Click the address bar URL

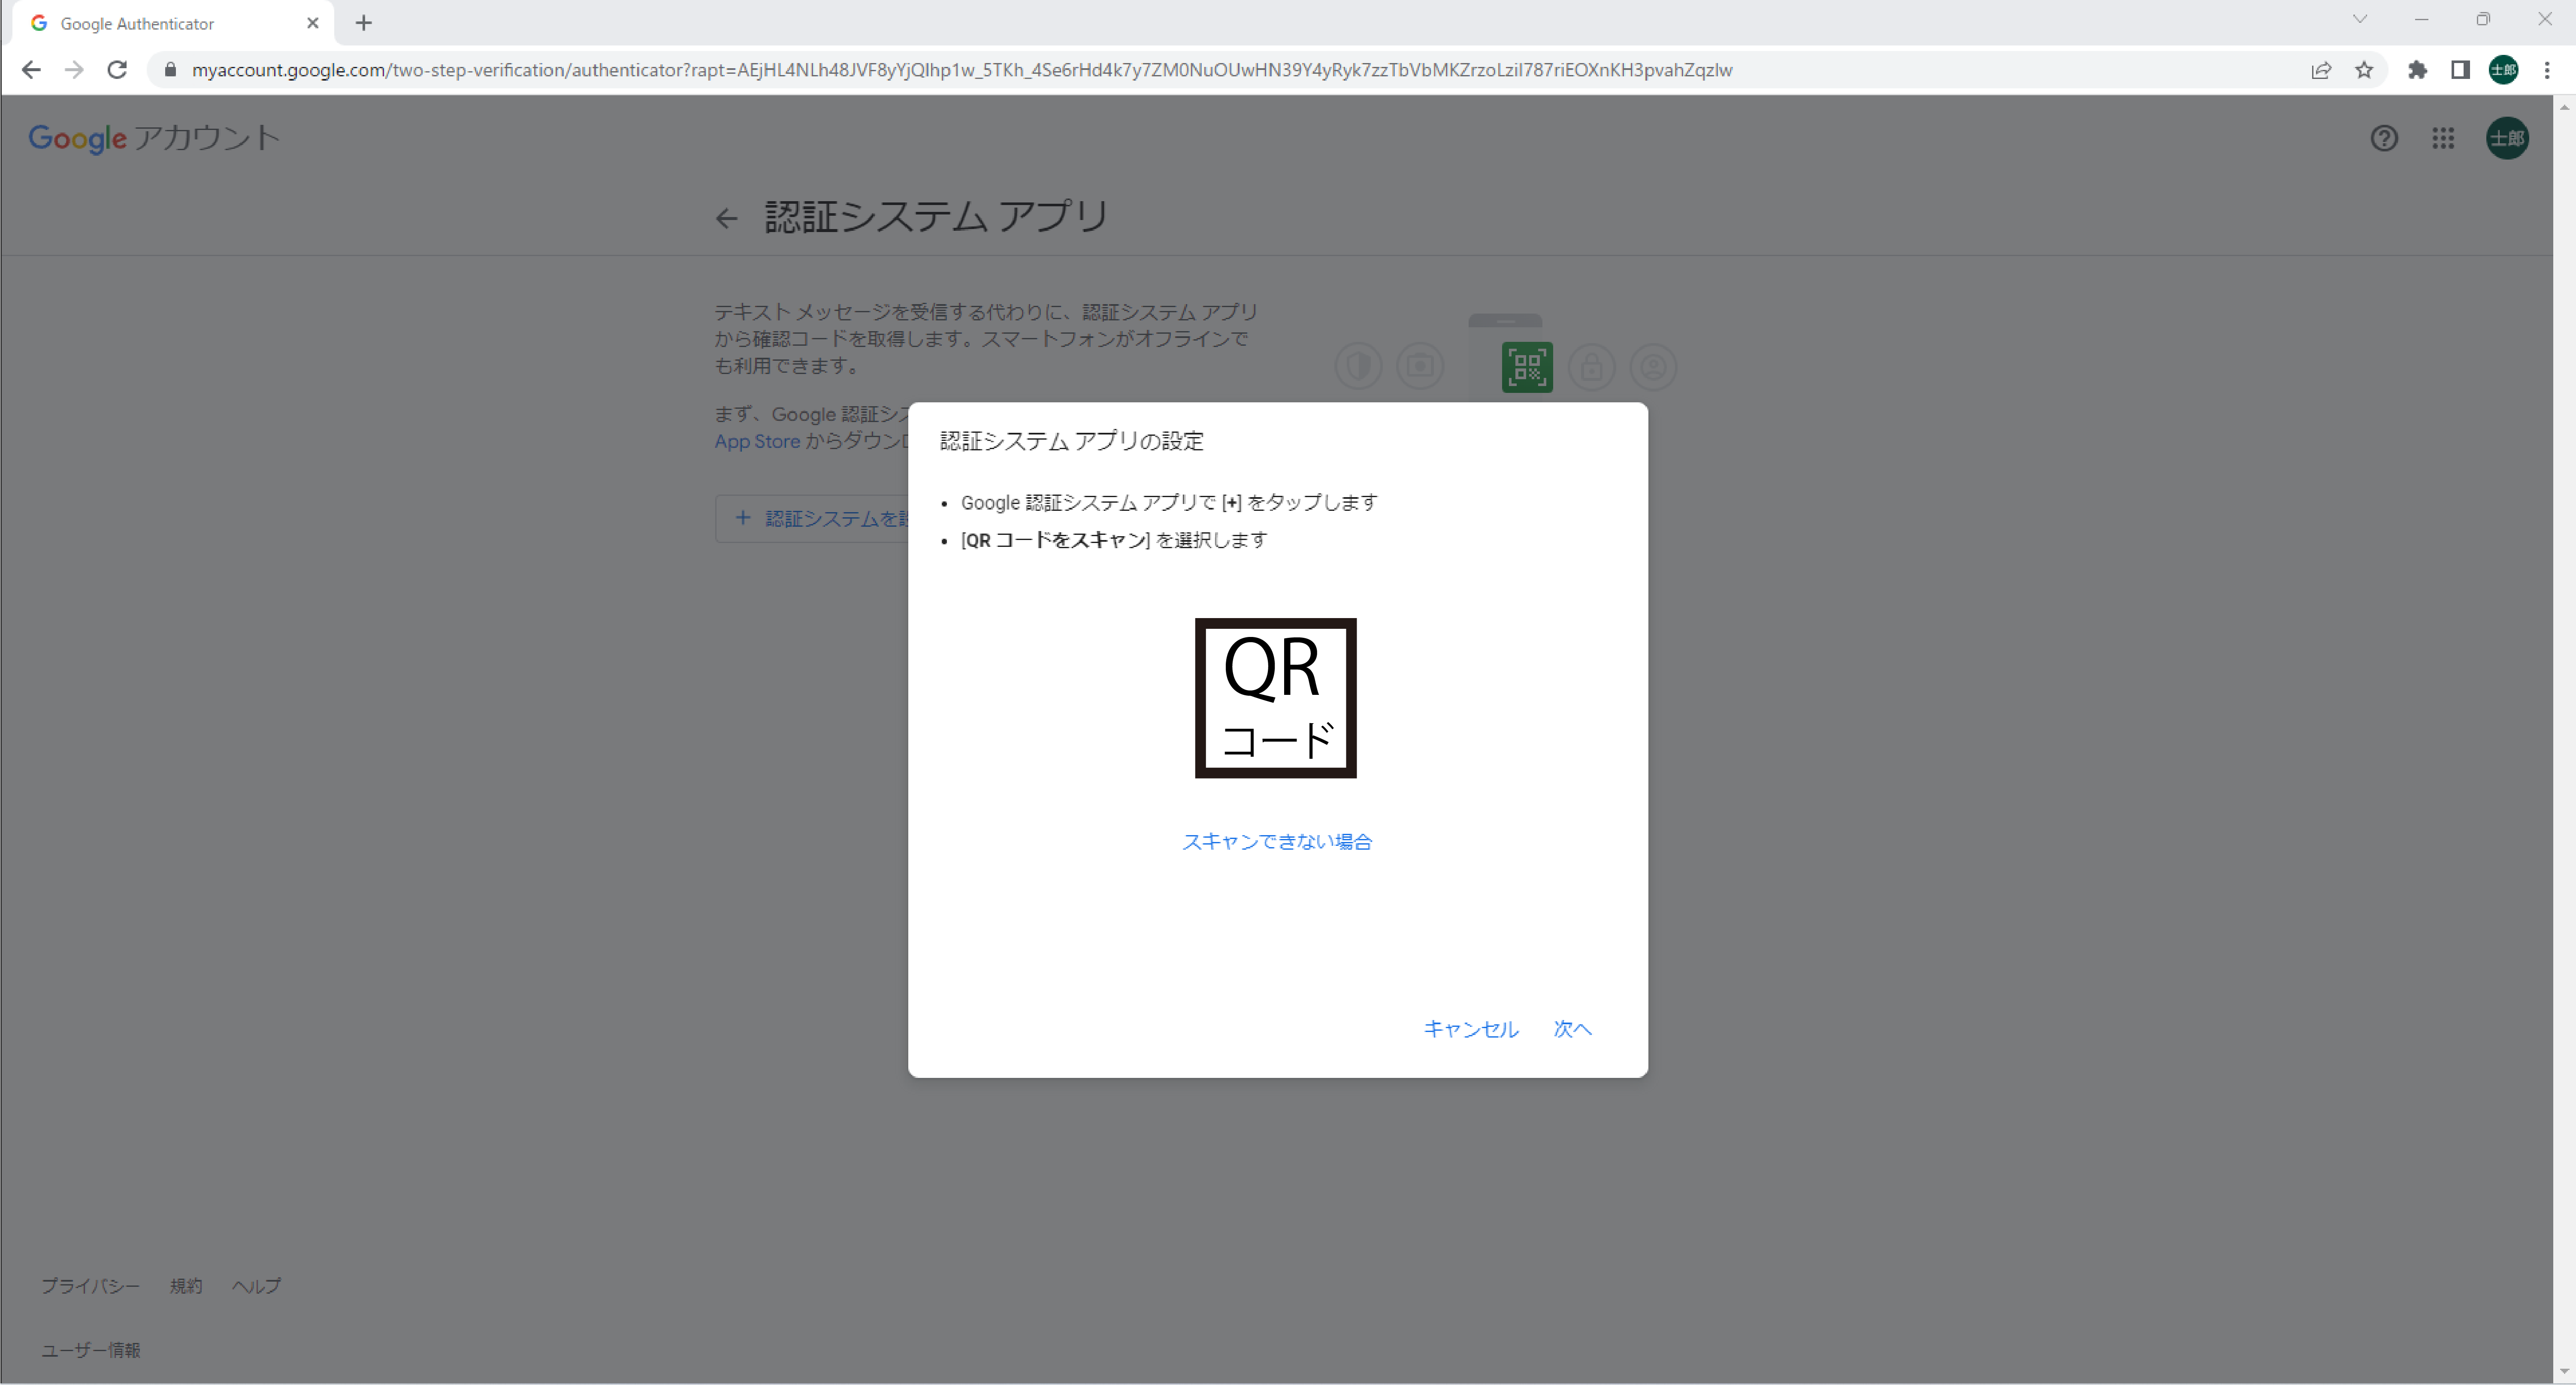tap(961, 70)
